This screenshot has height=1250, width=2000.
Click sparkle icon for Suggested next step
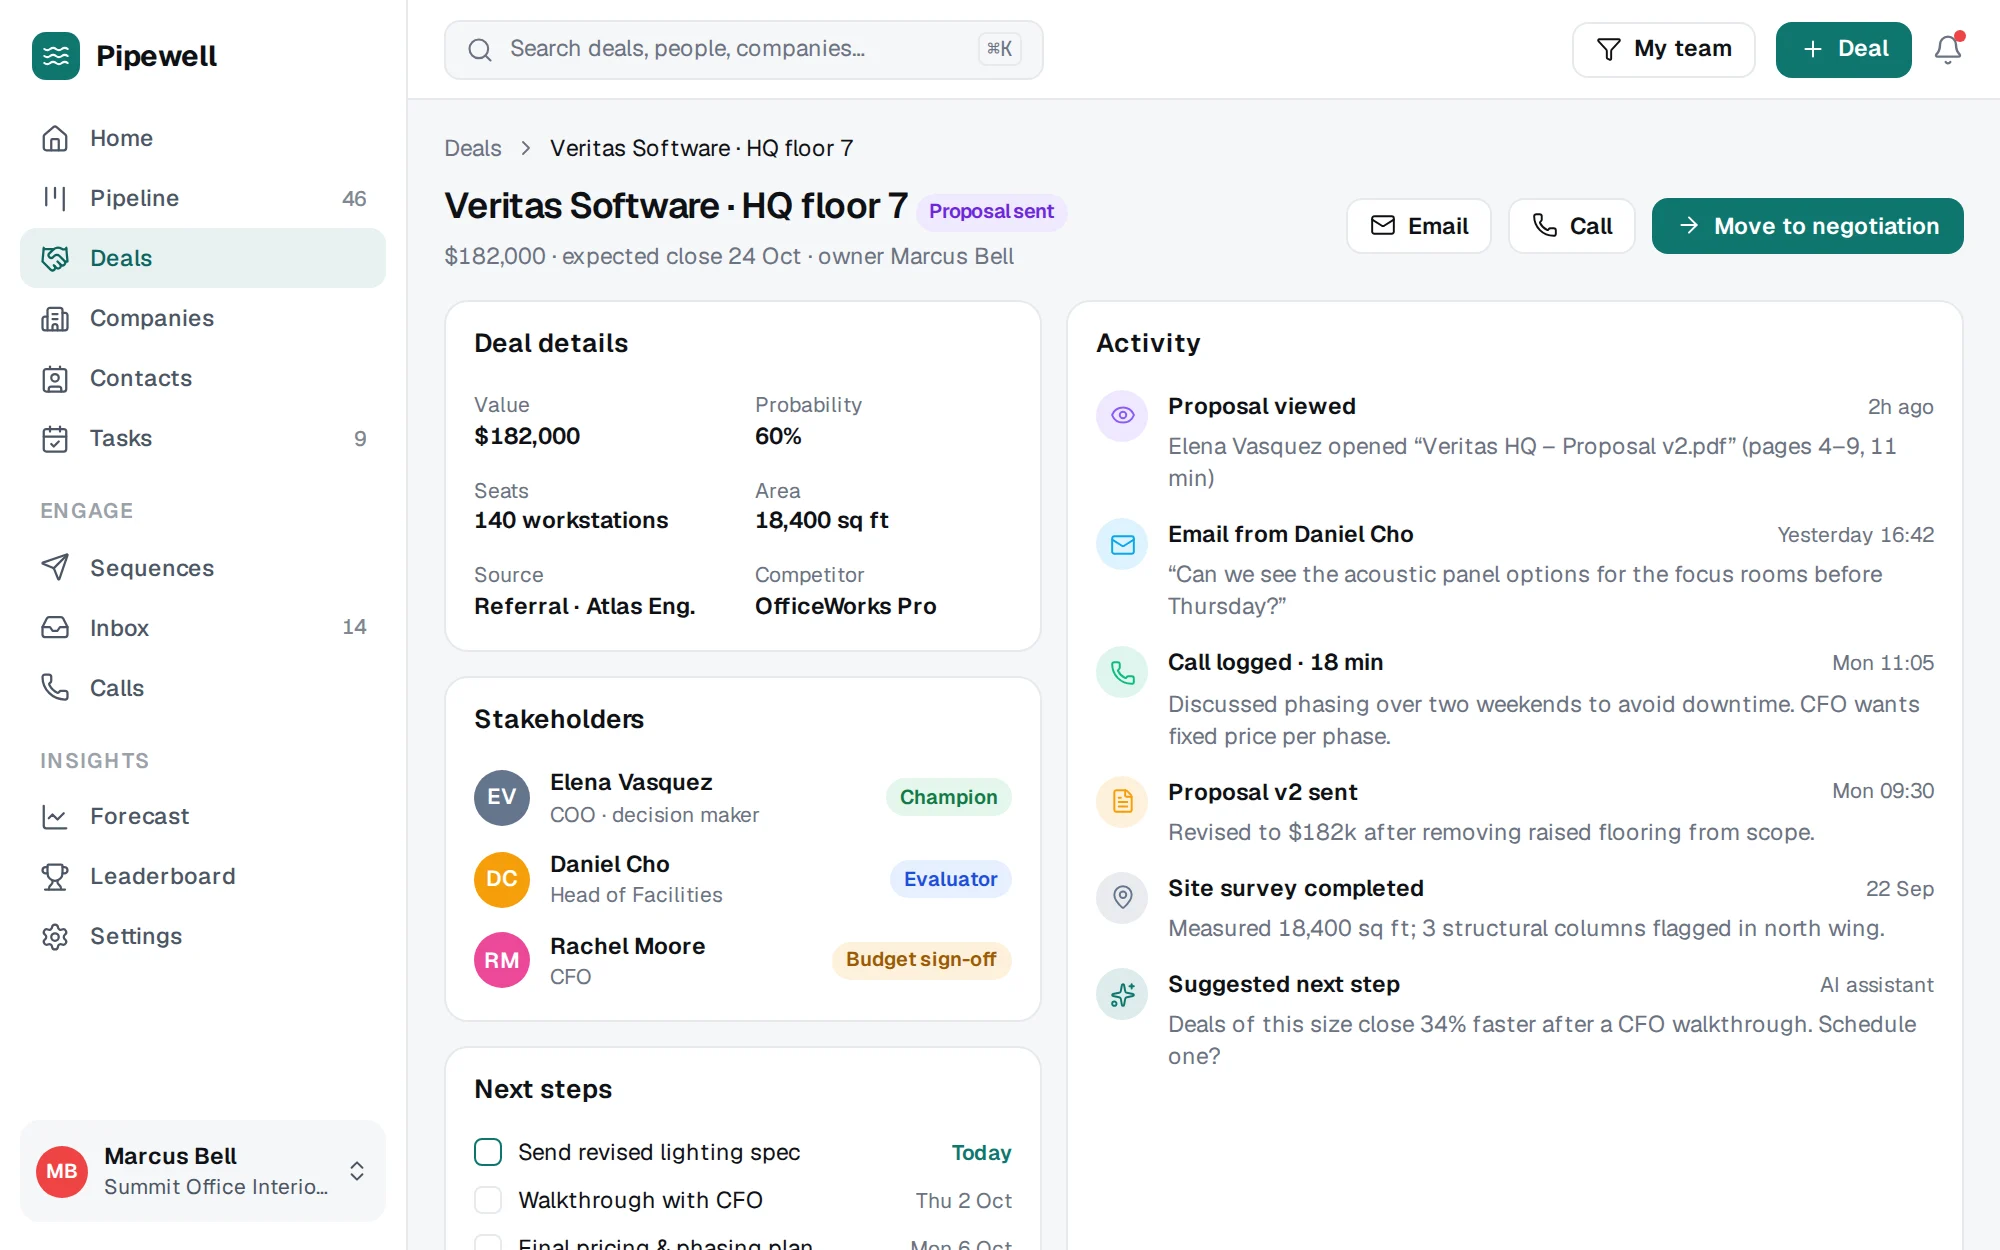1122,994
